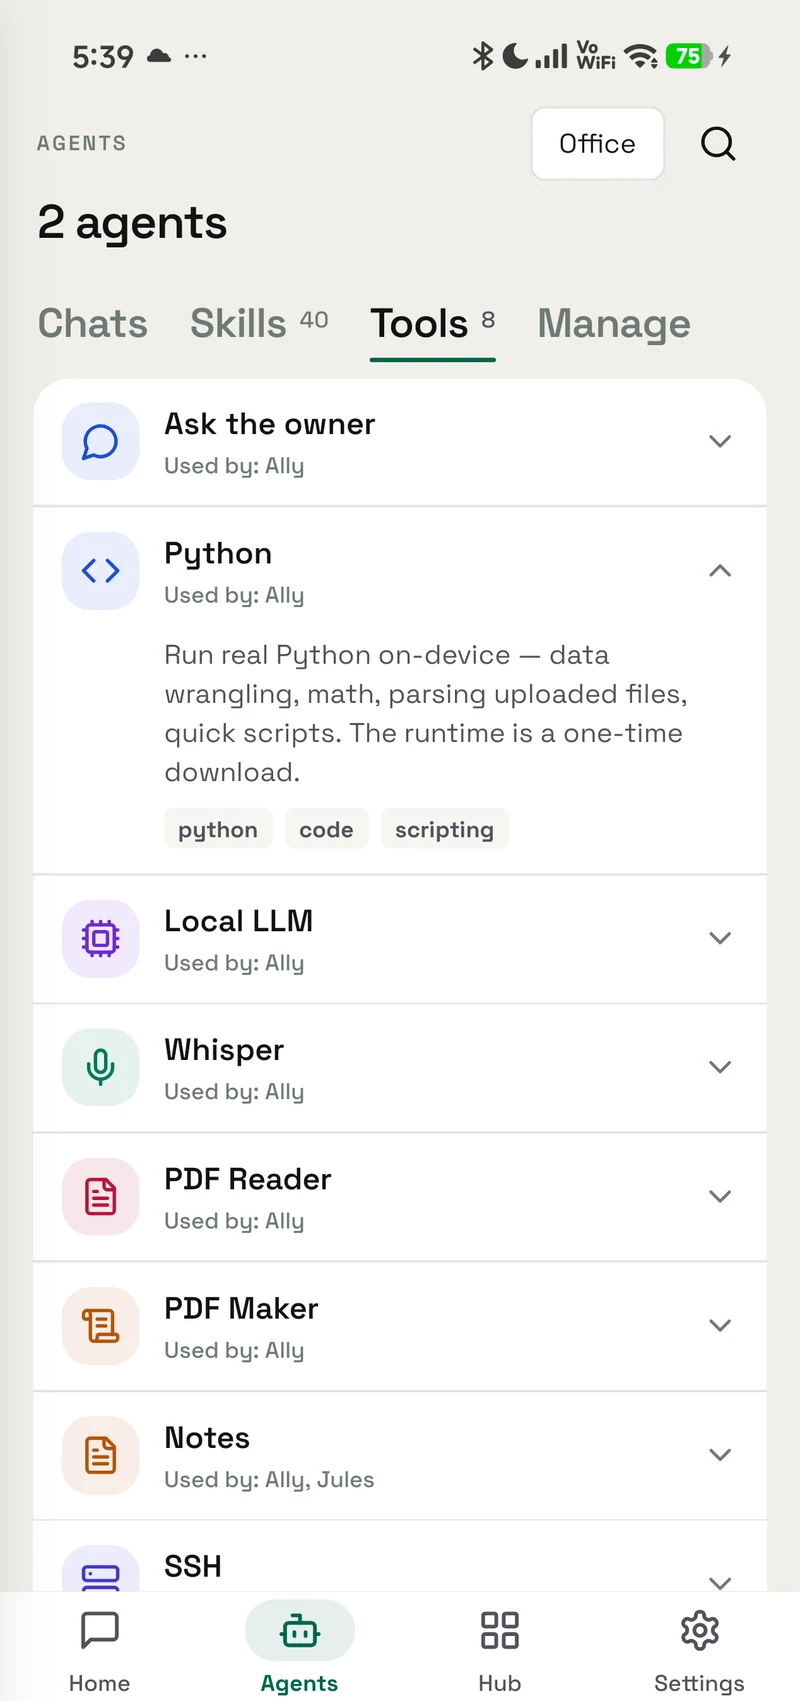Tap the PDF Reader document icon

pyautogui.click(x=100, y=1196)
